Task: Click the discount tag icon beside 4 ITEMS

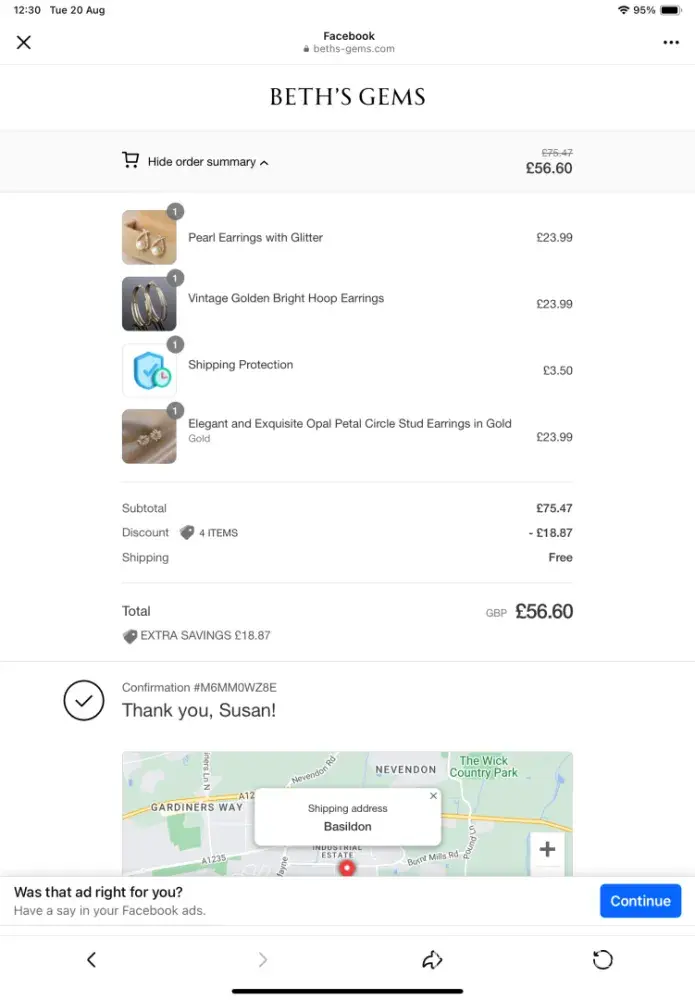Action: 187,533
